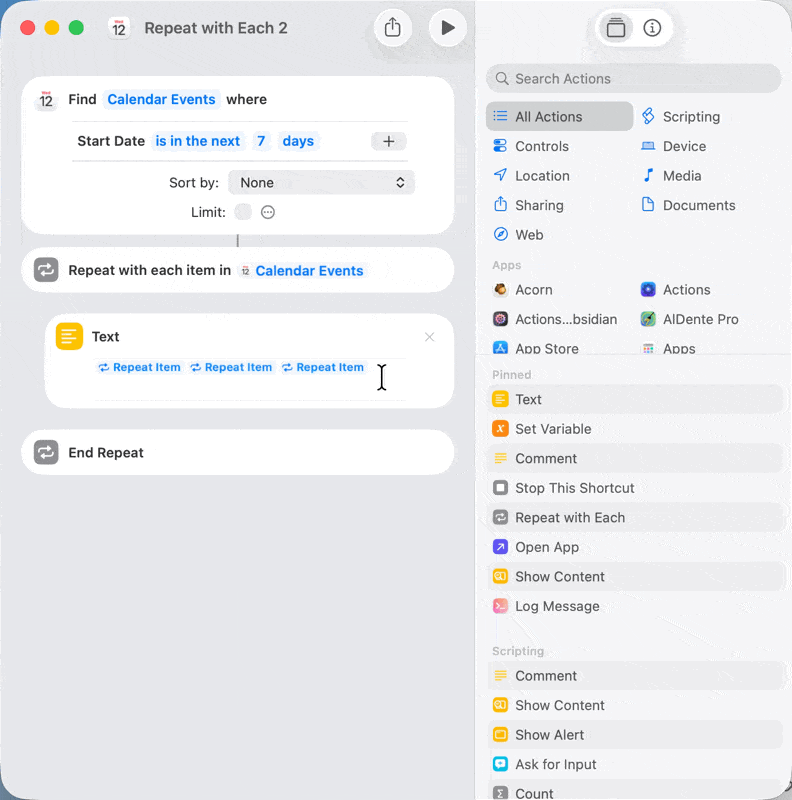
Task: Change the 'is in the next' condition
Action: click(x=198, y=141)
